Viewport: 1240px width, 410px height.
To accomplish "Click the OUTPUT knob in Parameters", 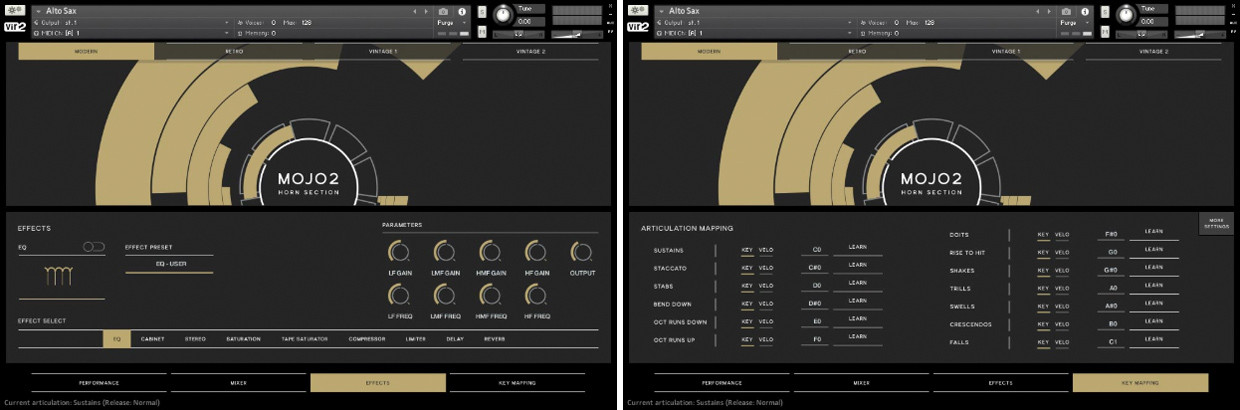I will pos(581,250).
